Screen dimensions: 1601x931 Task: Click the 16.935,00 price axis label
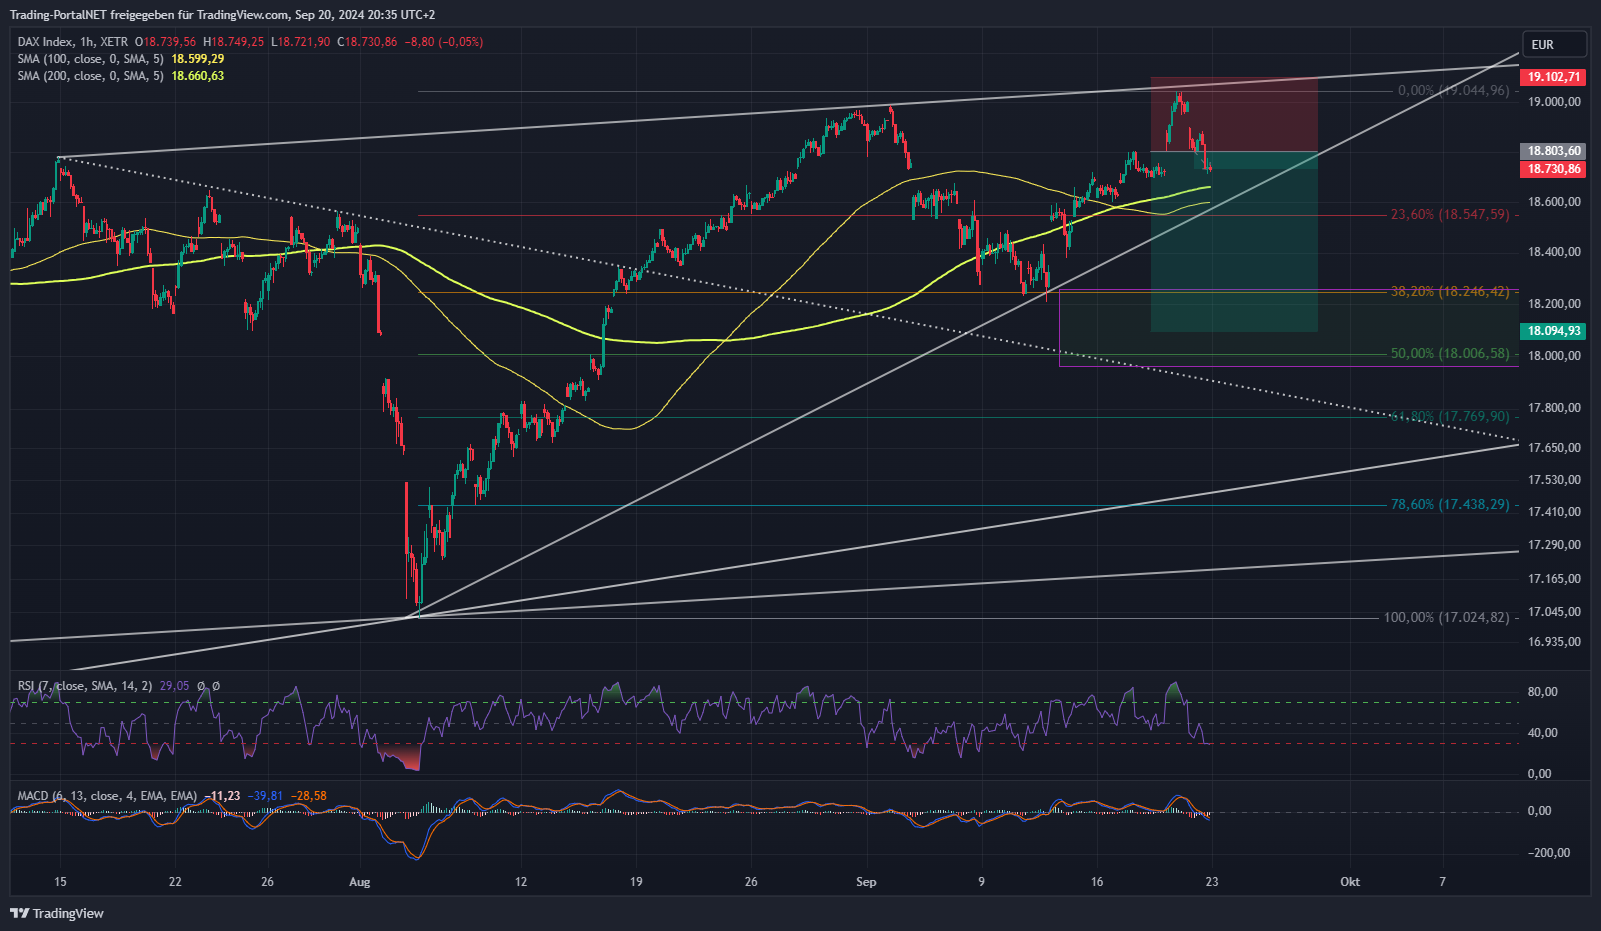point(1554,642)
